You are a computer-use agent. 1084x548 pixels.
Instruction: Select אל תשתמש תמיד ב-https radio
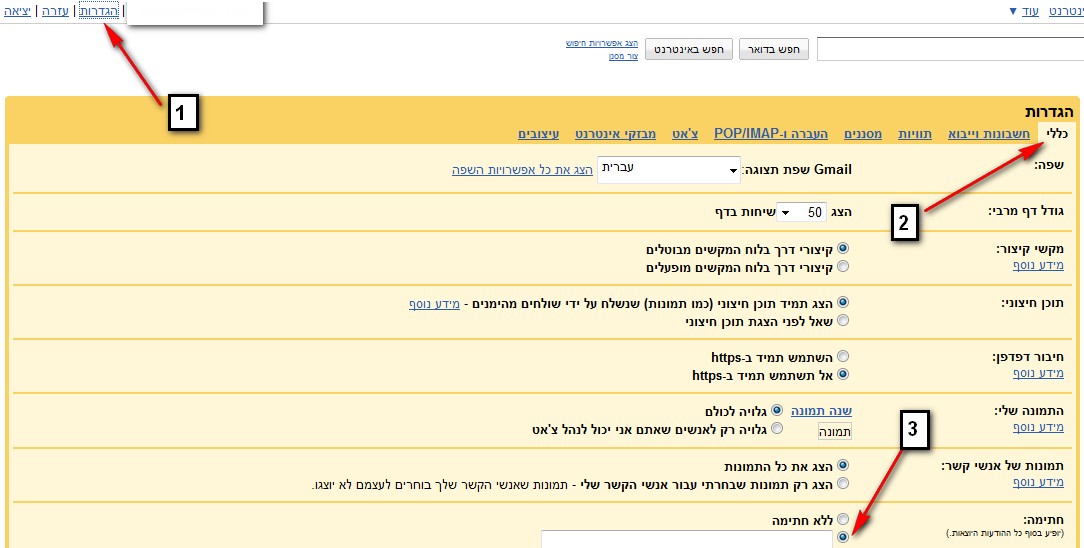843,375
